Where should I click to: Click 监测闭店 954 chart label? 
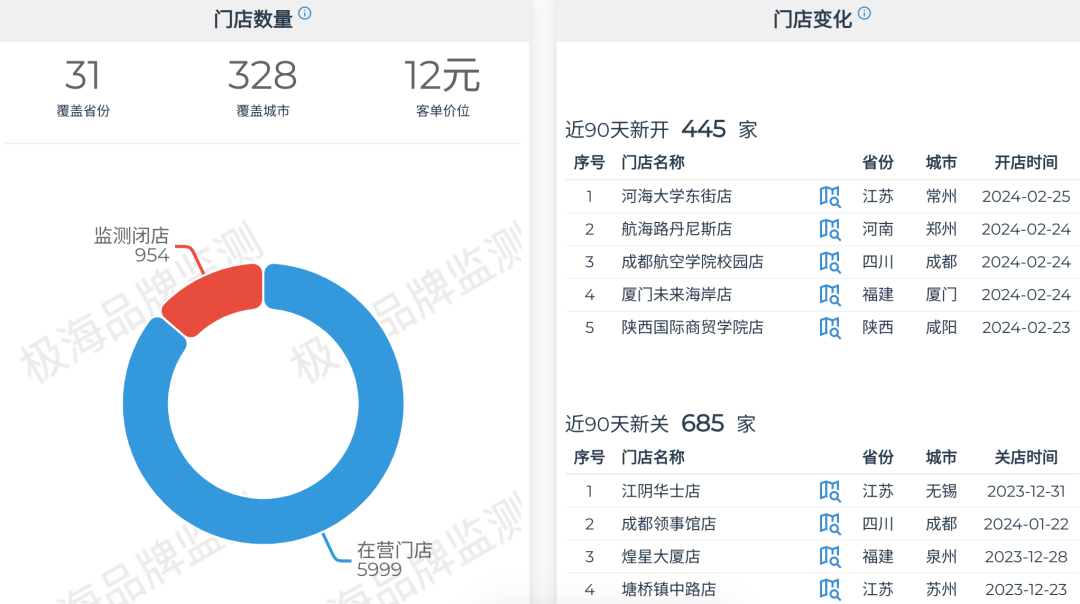(132, 245)
